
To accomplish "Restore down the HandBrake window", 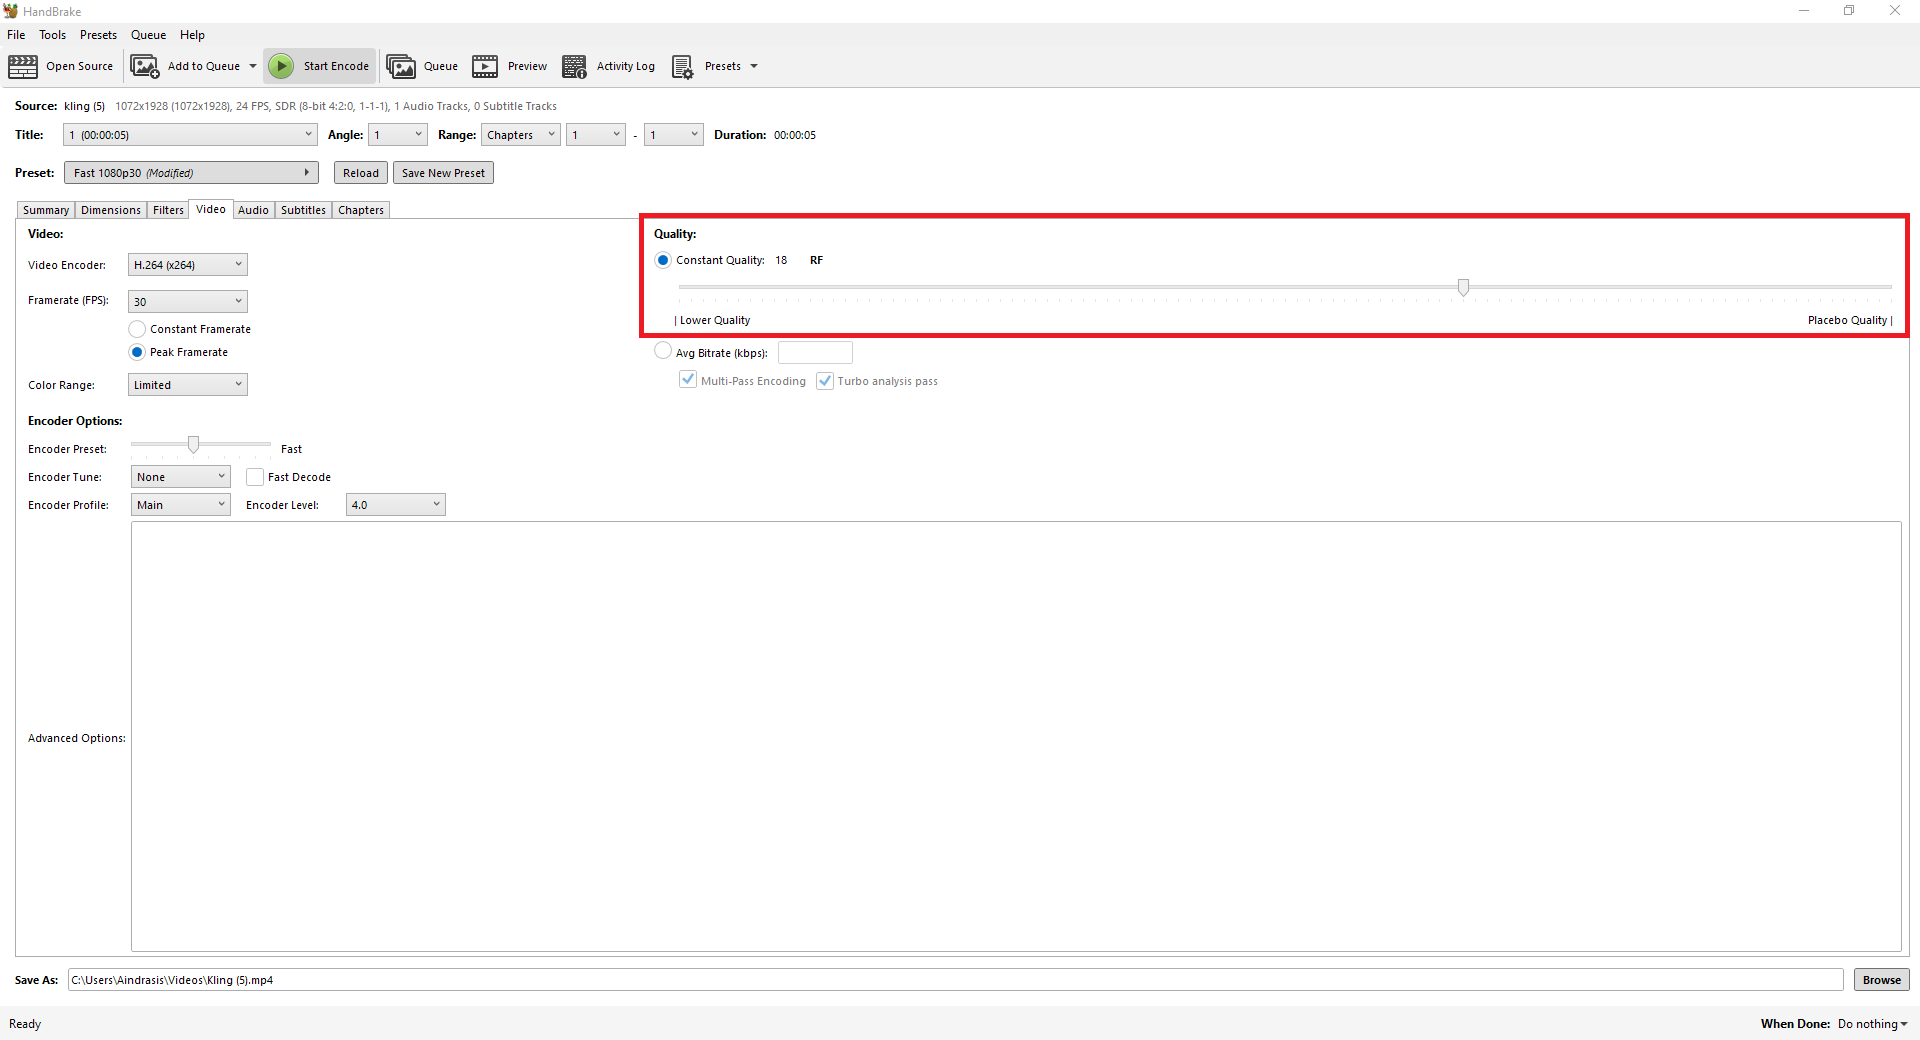I will point(1849,11).
